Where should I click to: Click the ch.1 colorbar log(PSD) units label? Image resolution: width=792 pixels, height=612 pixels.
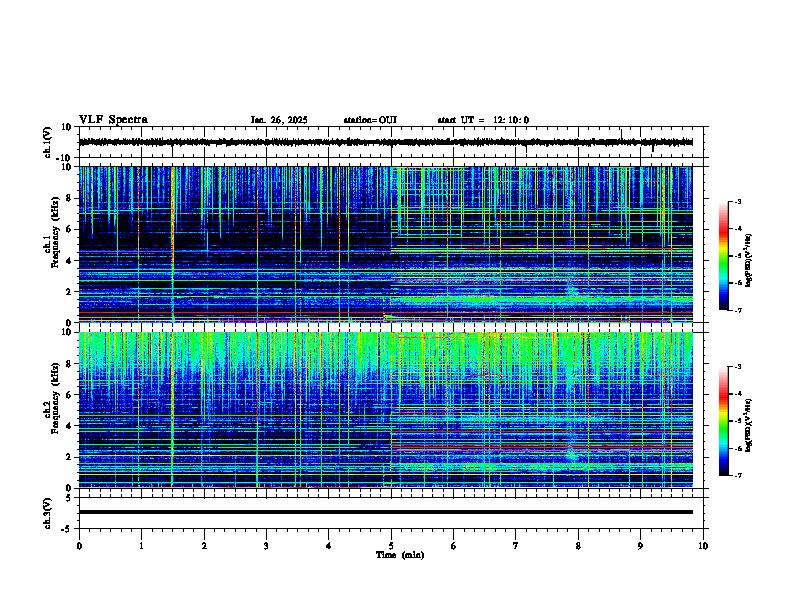[748, 261]
